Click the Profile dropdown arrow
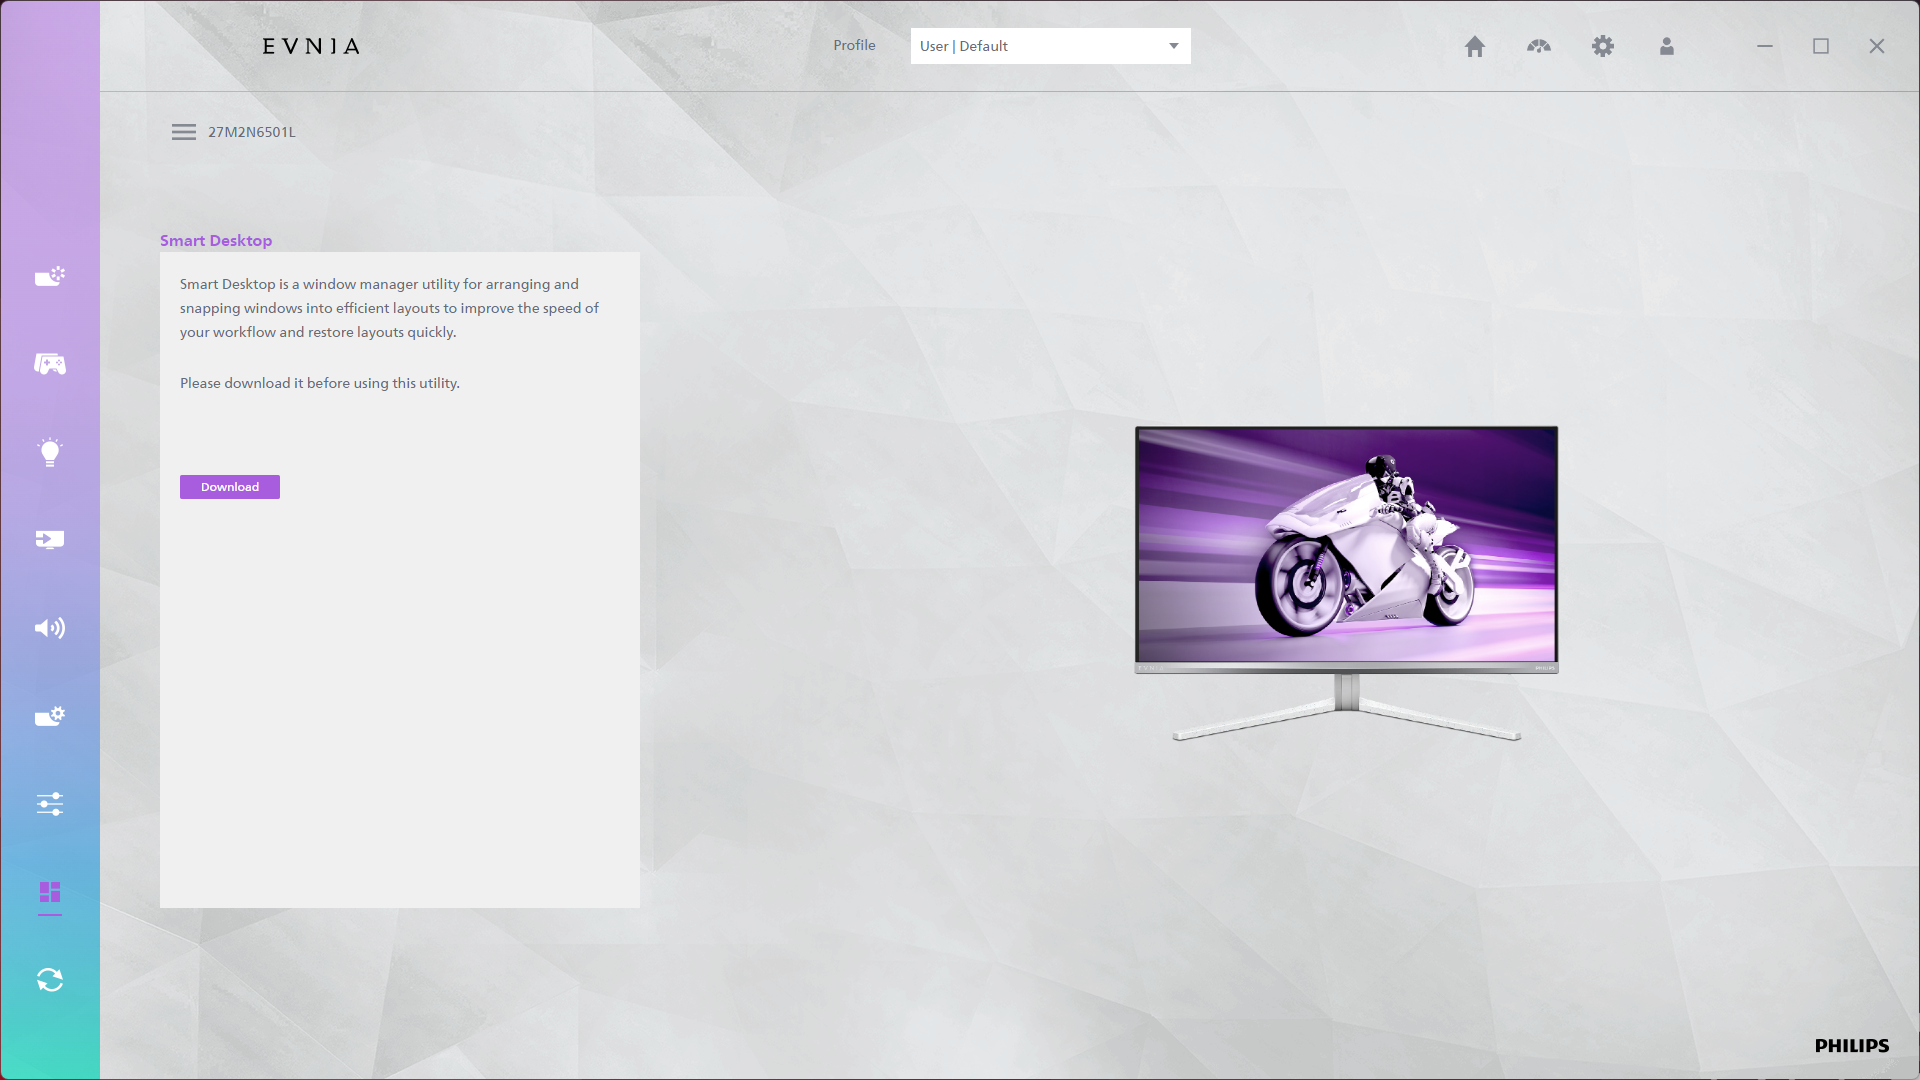The width and height of the screenshot is (1920, 1080). click(1174, 46)
